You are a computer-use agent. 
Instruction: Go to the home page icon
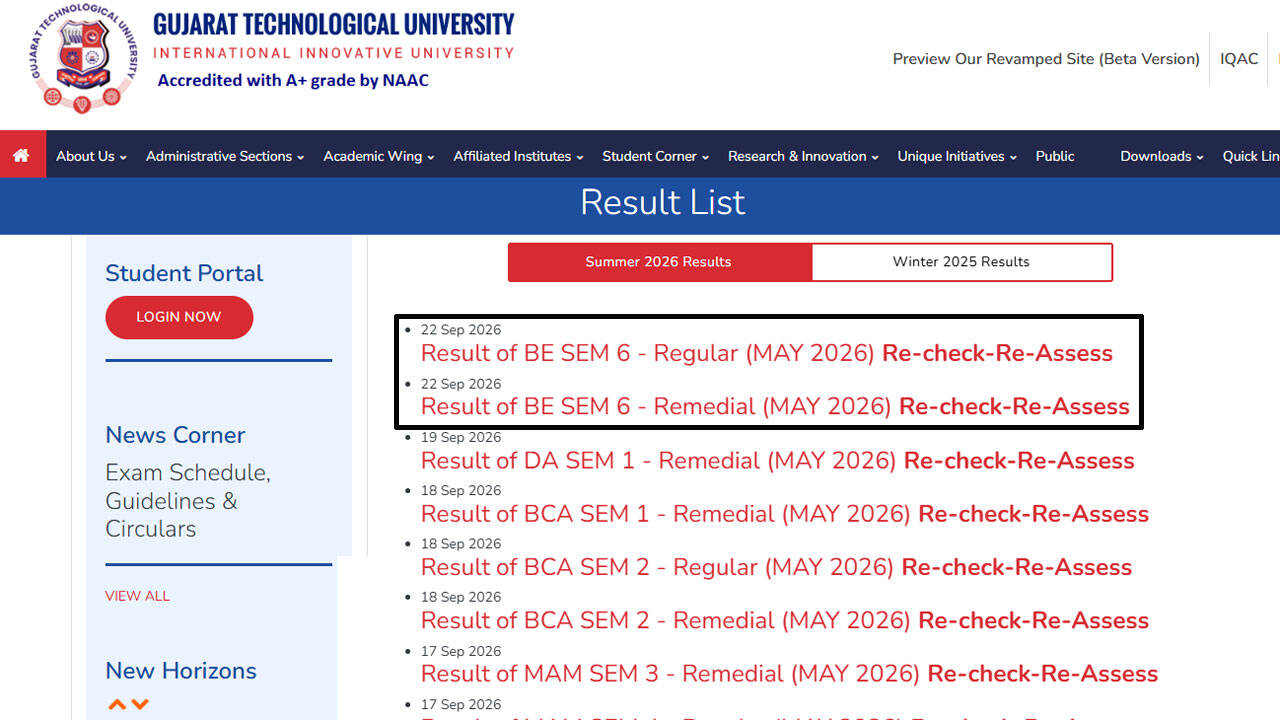pos(21,156)
